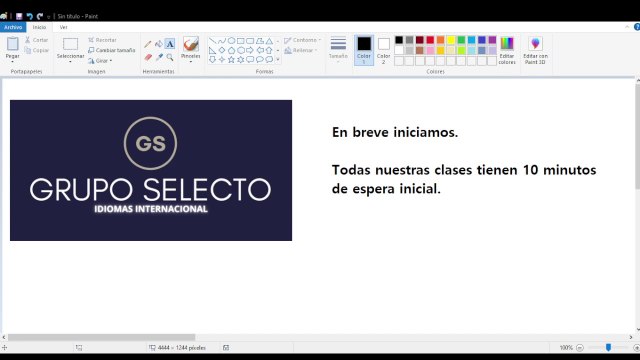Viewport: 640px width, 360px height.
Task: Choose the five-point star shape
Action: click(231, 60)
